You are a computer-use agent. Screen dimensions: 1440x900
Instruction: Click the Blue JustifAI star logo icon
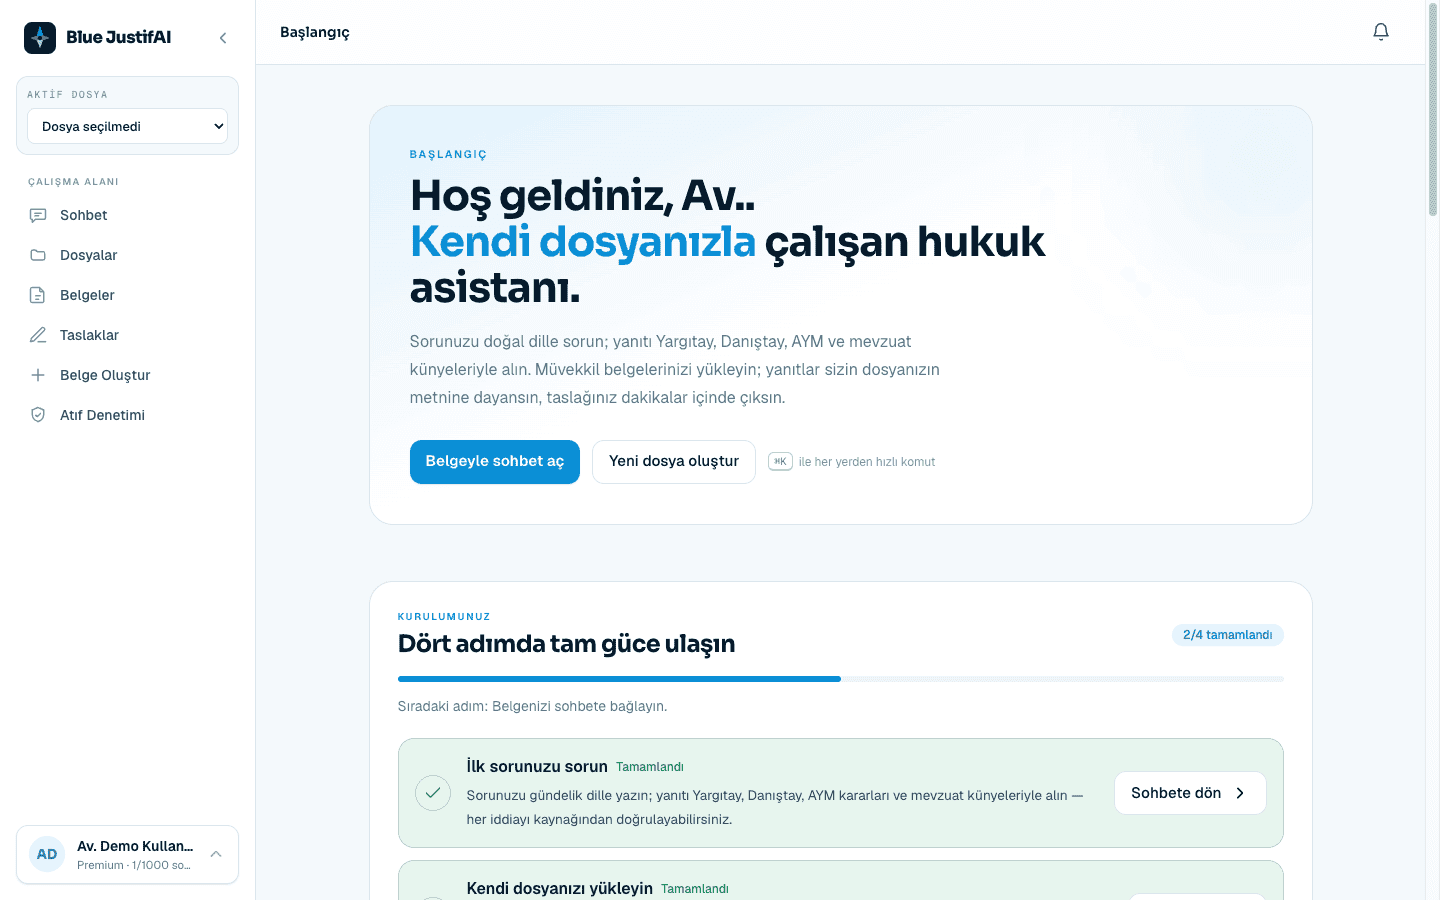pyautogui.click(x=40, y=38)
